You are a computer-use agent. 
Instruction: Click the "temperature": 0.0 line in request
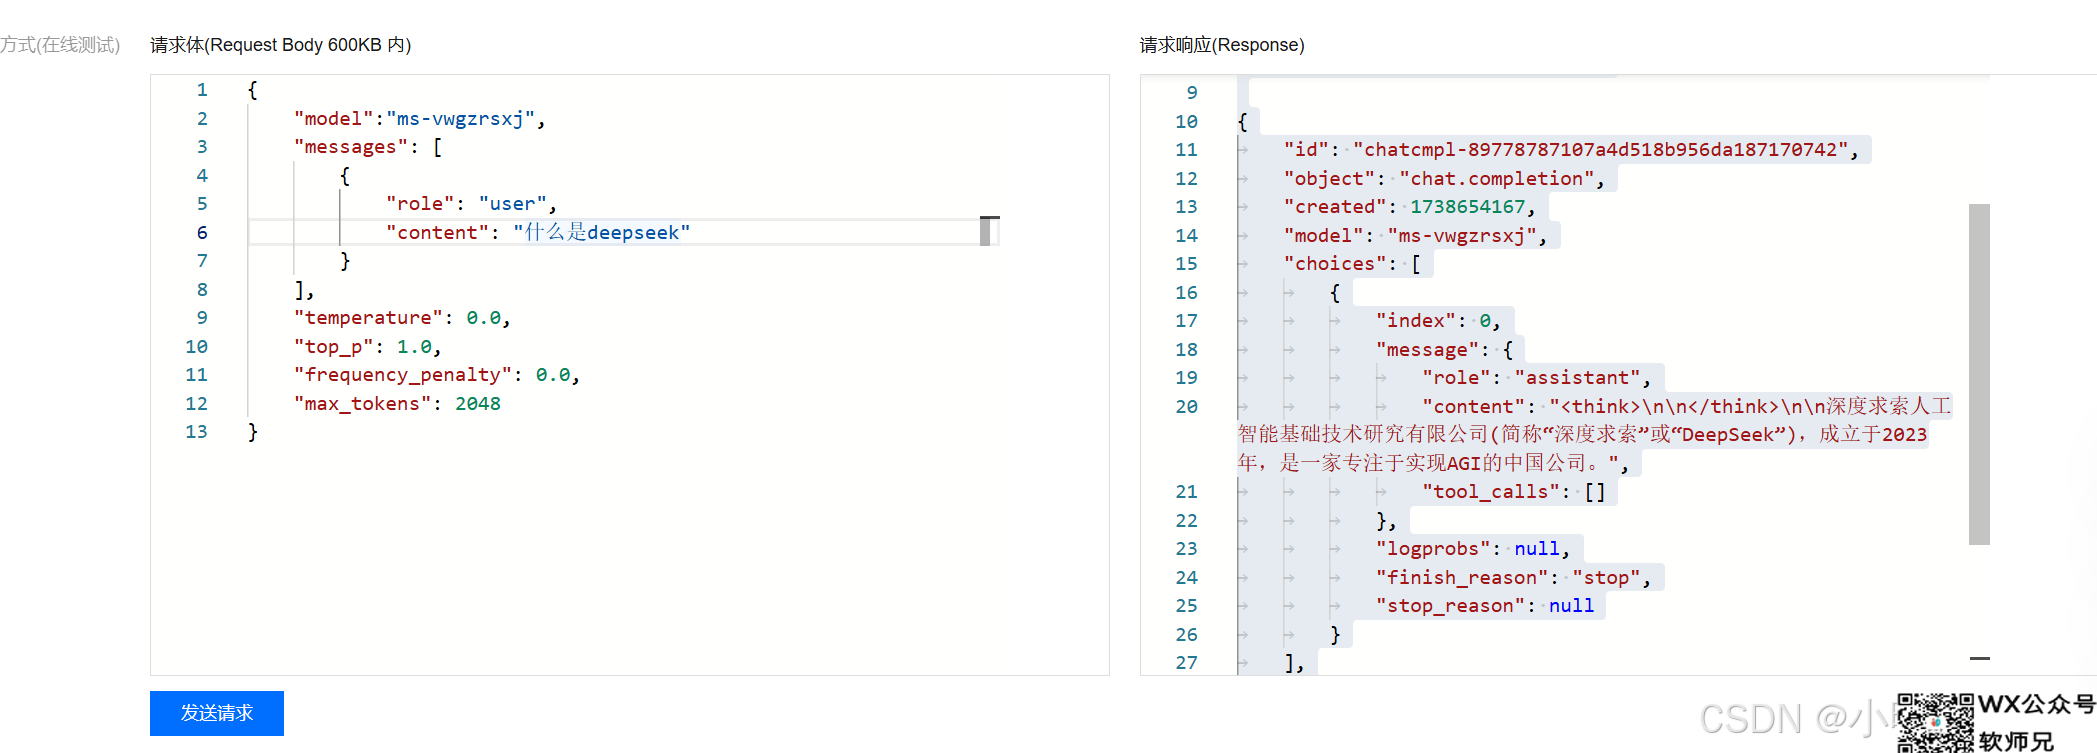(402, 318)
